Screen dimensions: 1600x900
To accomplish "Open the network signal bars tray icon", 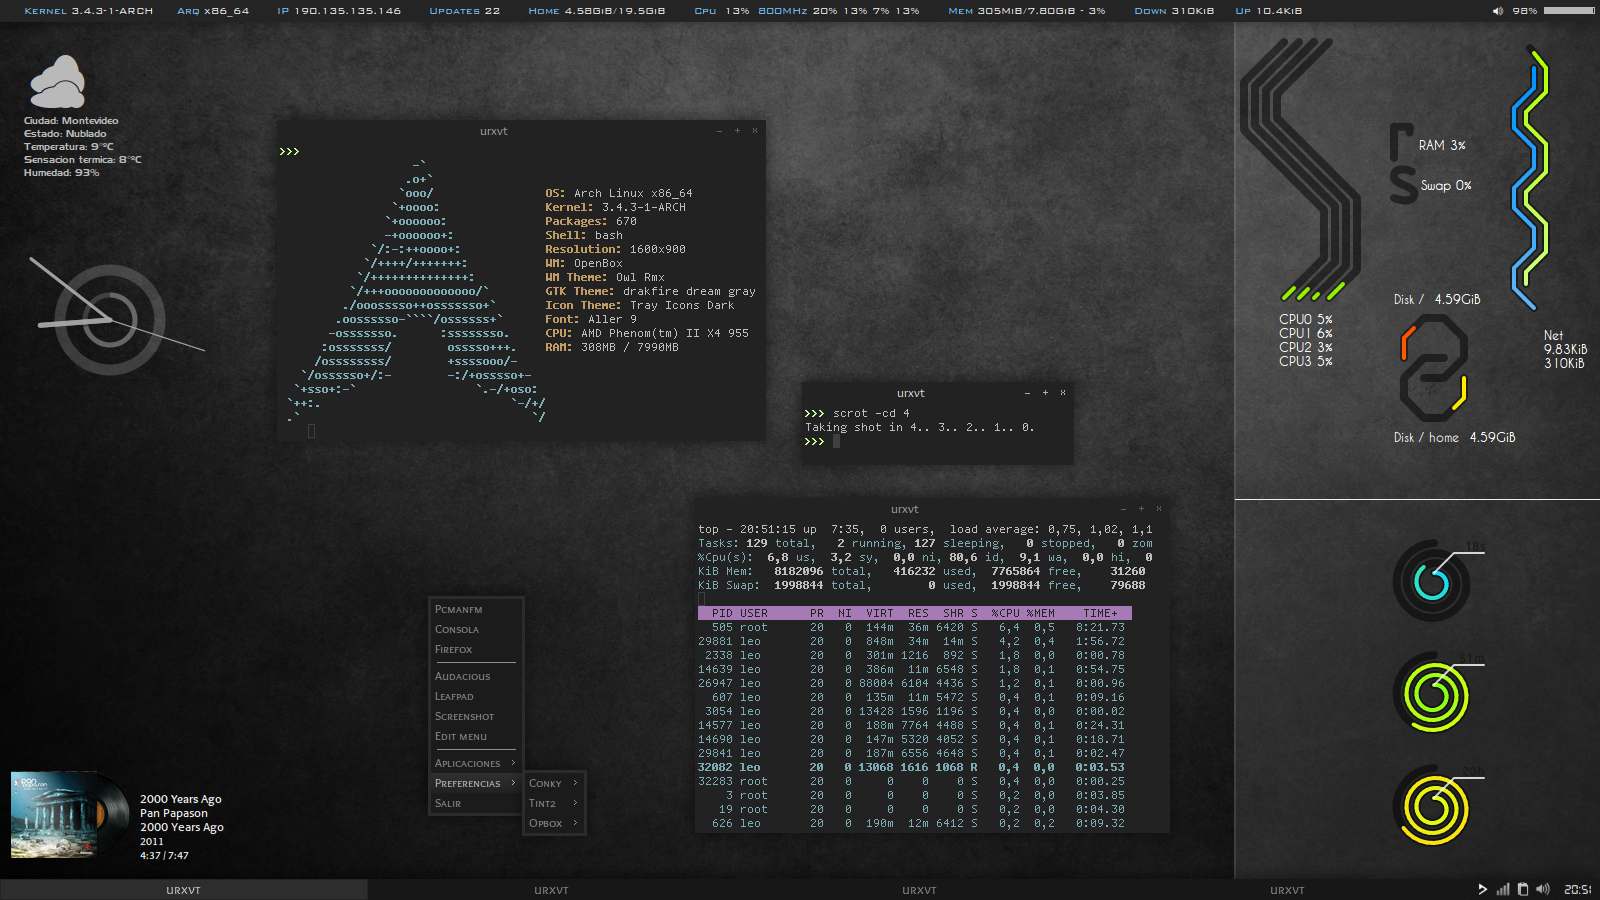I will 1502,889.
